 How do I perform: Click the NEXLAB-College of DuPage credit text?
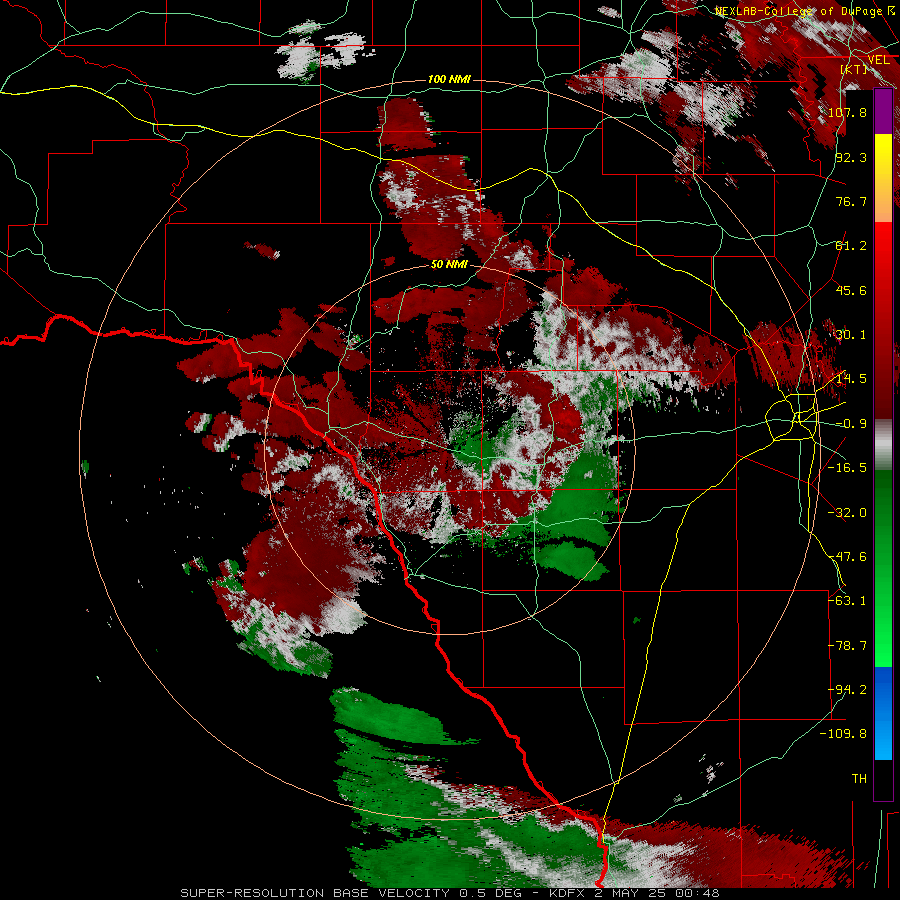click(806, 11)
